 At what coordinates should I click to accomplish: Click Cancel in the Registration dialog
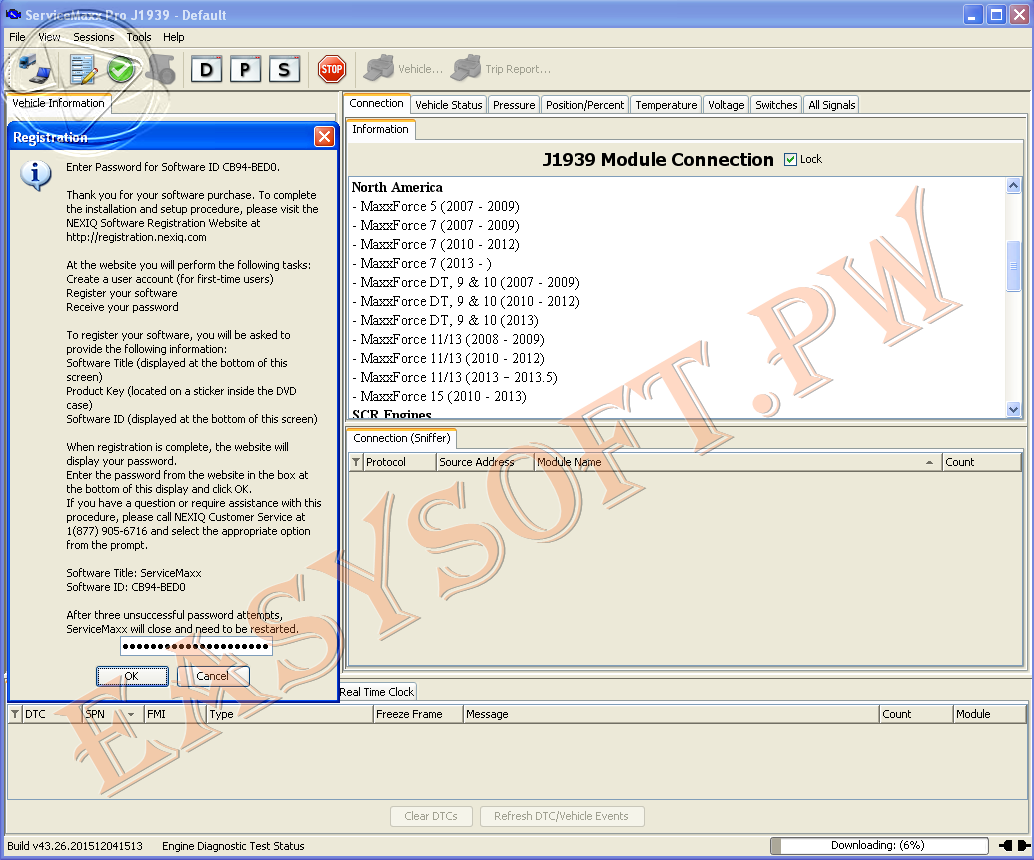213,676
